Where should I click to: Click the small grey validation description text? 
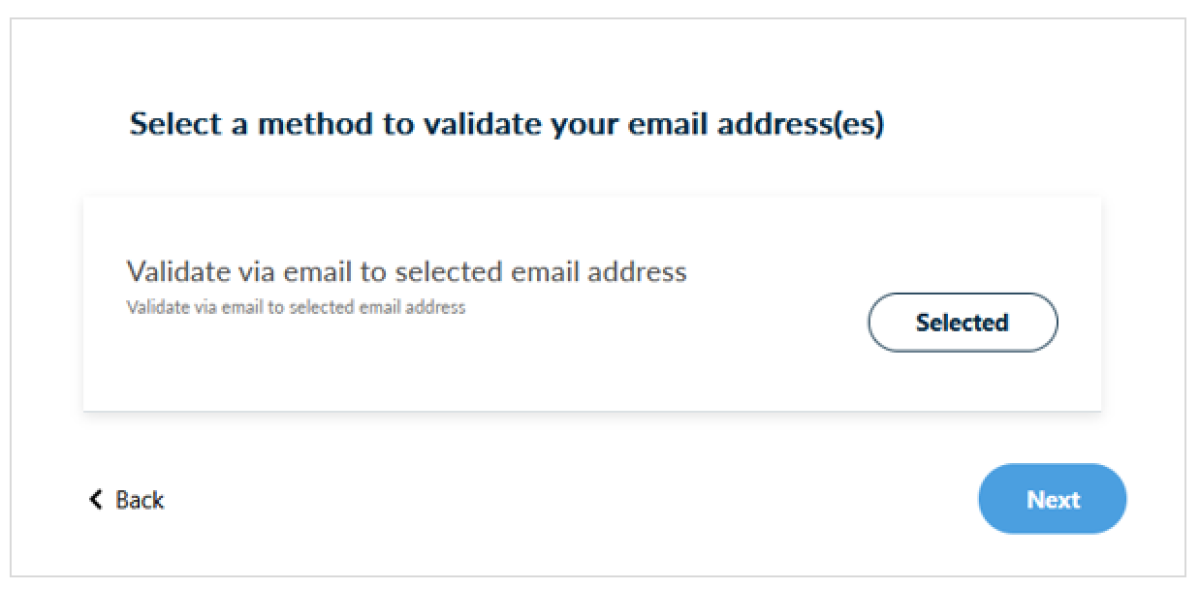tap(296, 307)
